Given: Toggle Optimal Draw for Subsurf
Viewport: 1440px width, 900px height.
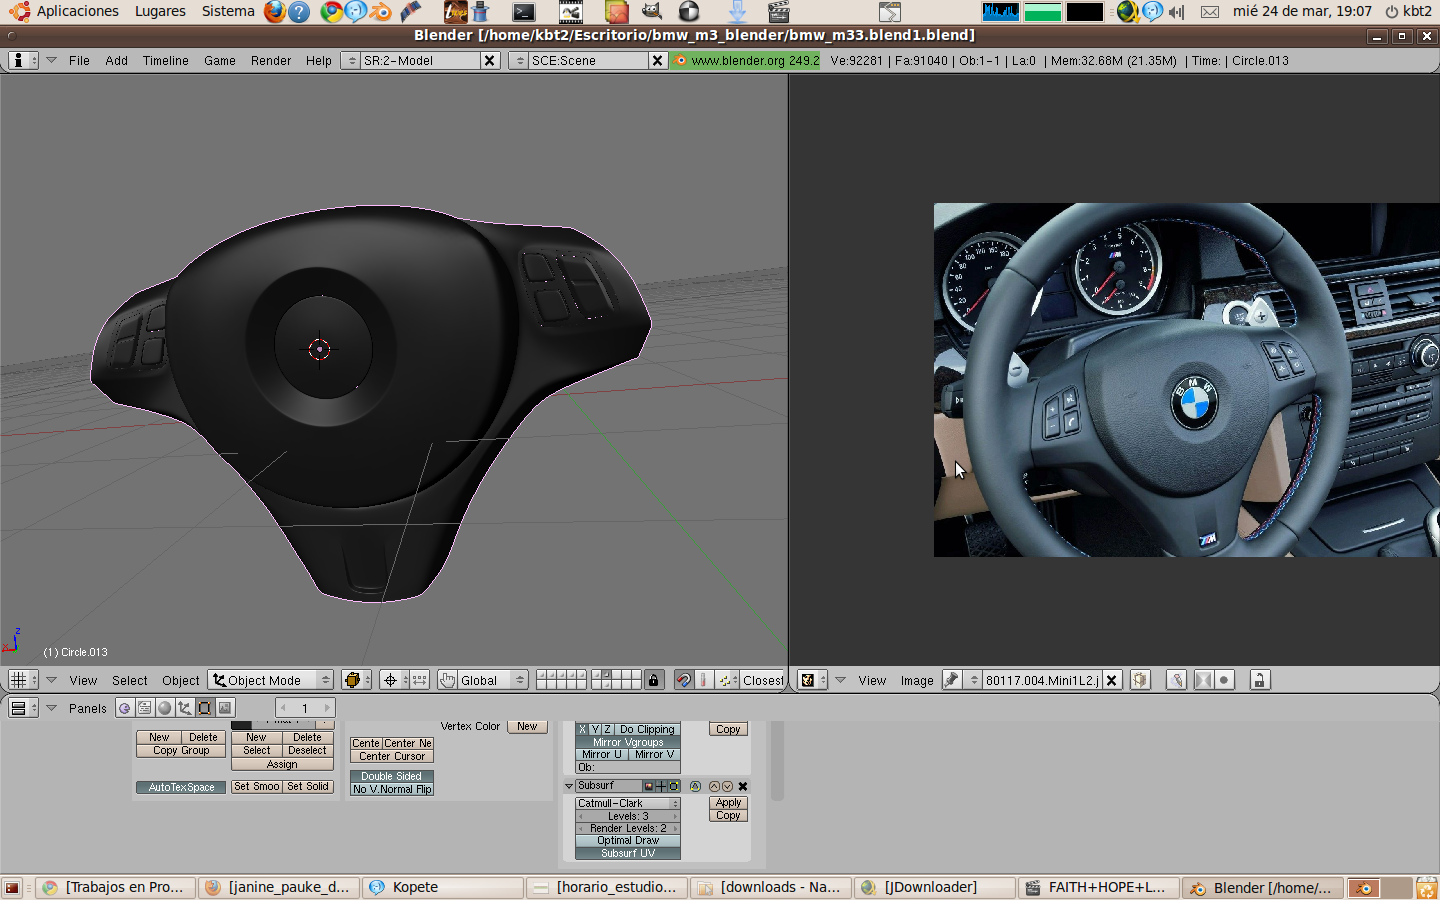Looking at the screenshot, I should [628, 841].
